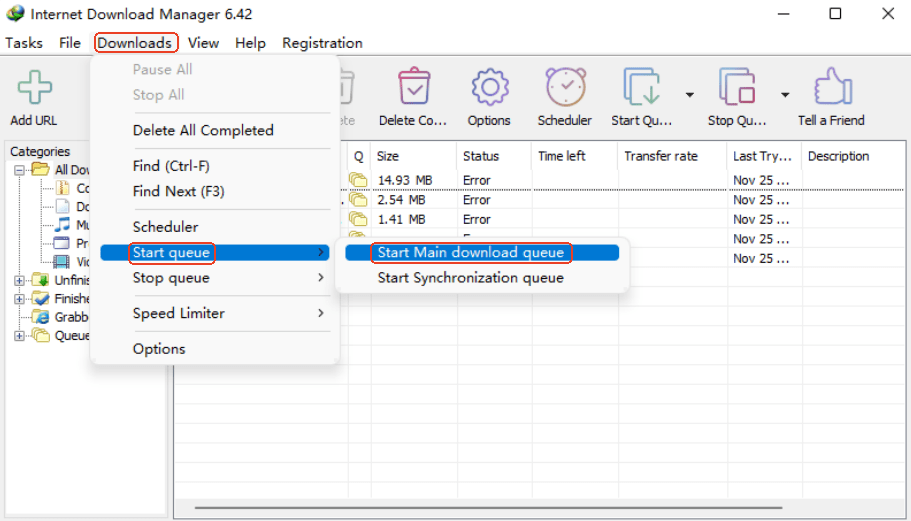This screenshot has width=911, height=521.
Task: Collapse the All Downloads tree node
Action: click(20, 170)
